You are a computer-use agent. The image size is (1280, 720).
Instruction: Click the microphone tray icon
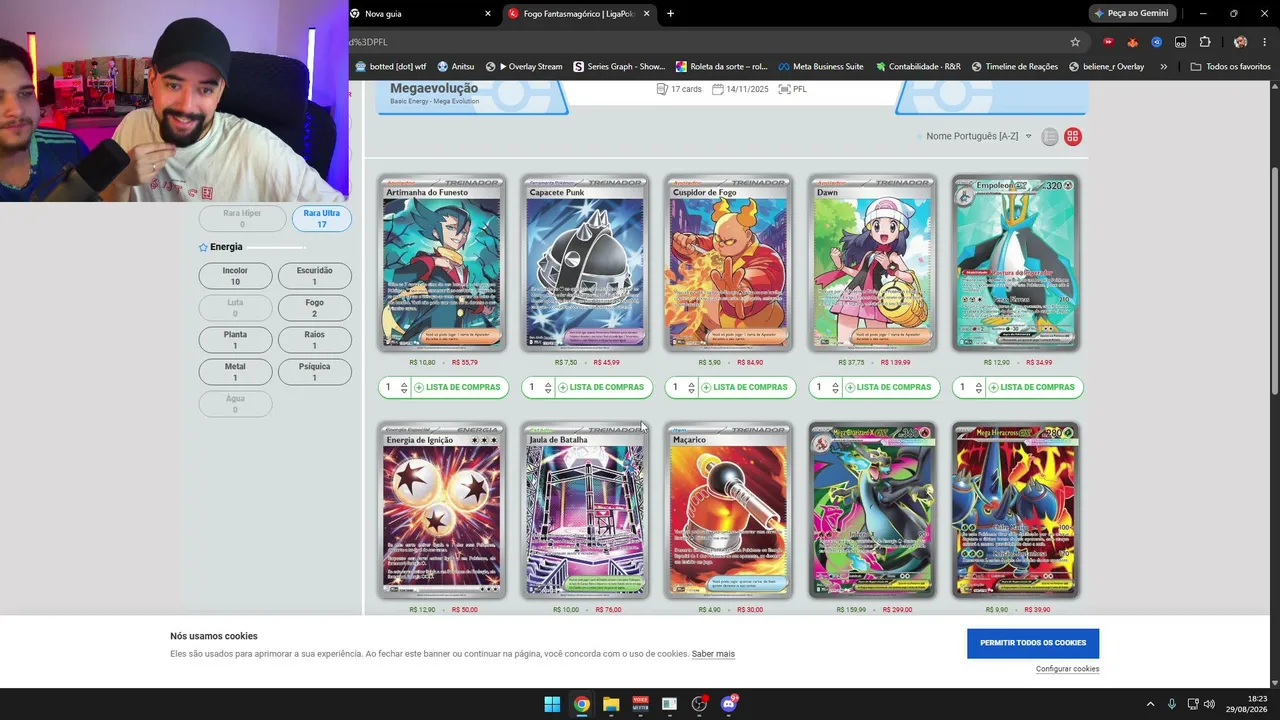[1171, 704]
